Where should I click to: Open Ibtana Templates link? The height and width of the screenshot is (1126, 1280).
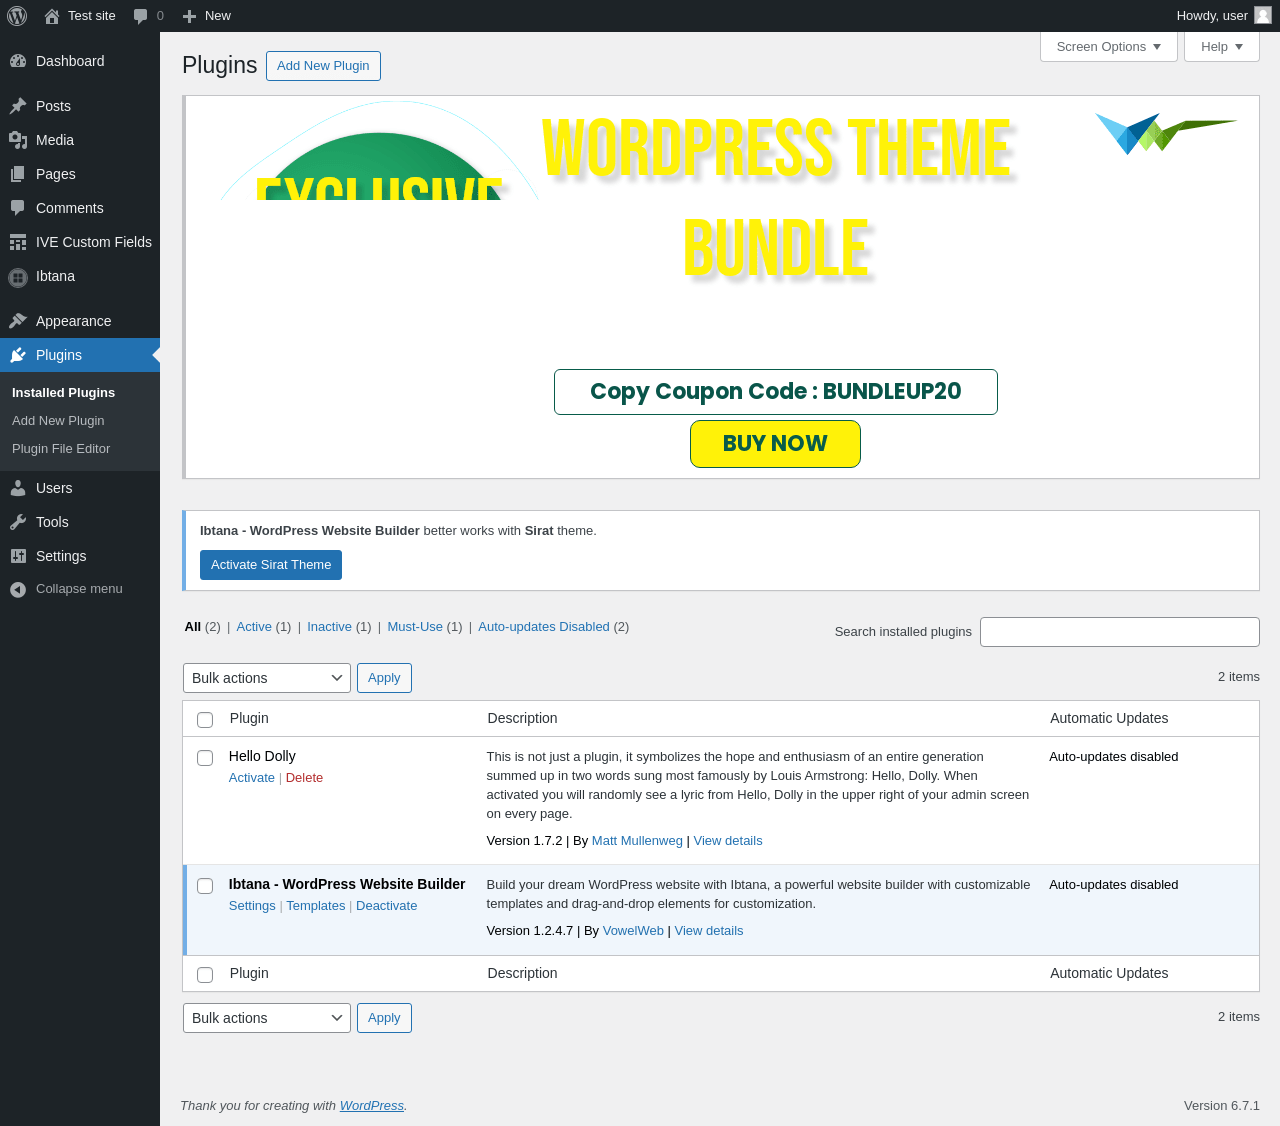click(x=316, y=906)
